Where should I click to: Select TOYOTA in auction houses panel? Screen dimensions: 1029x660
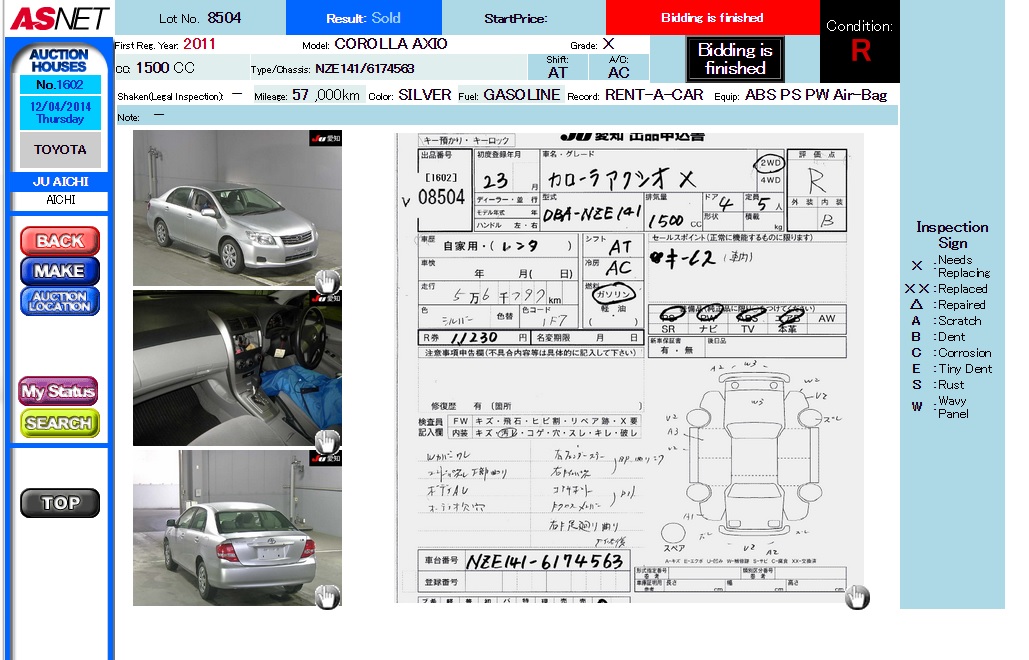(60, 150)
